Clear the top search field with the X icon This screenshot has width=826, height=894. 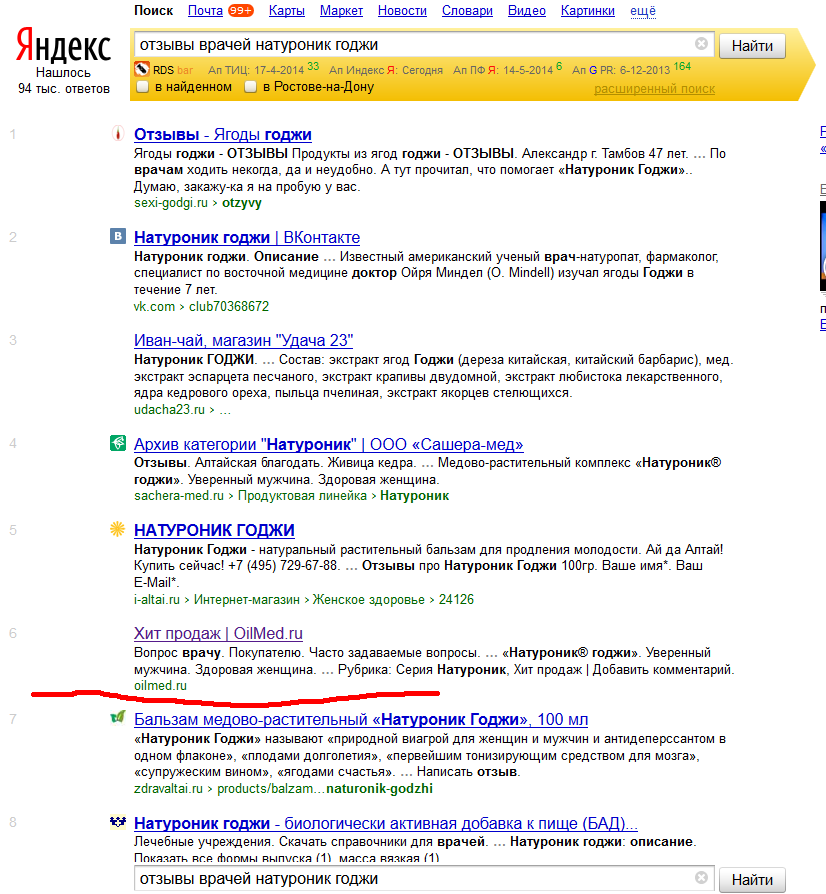[x=701, y=44]
